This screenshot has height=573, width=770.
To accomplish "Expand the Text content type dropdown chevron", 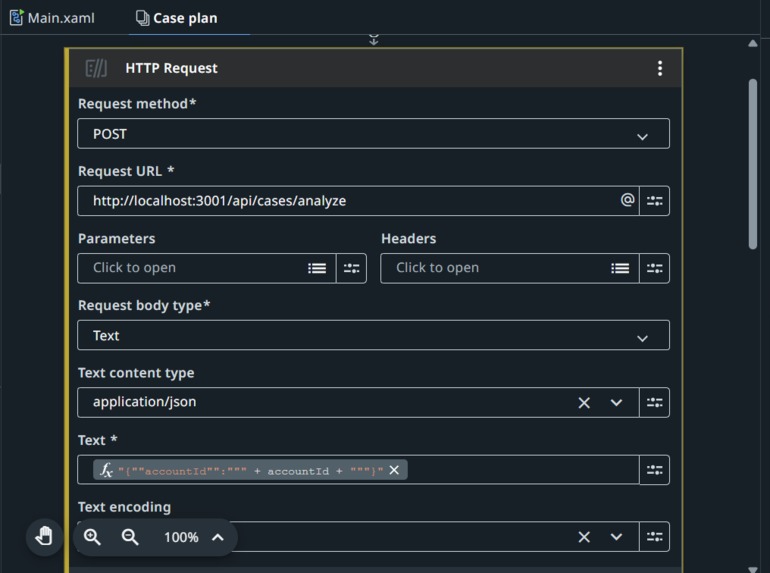I will tap(616, 403).
